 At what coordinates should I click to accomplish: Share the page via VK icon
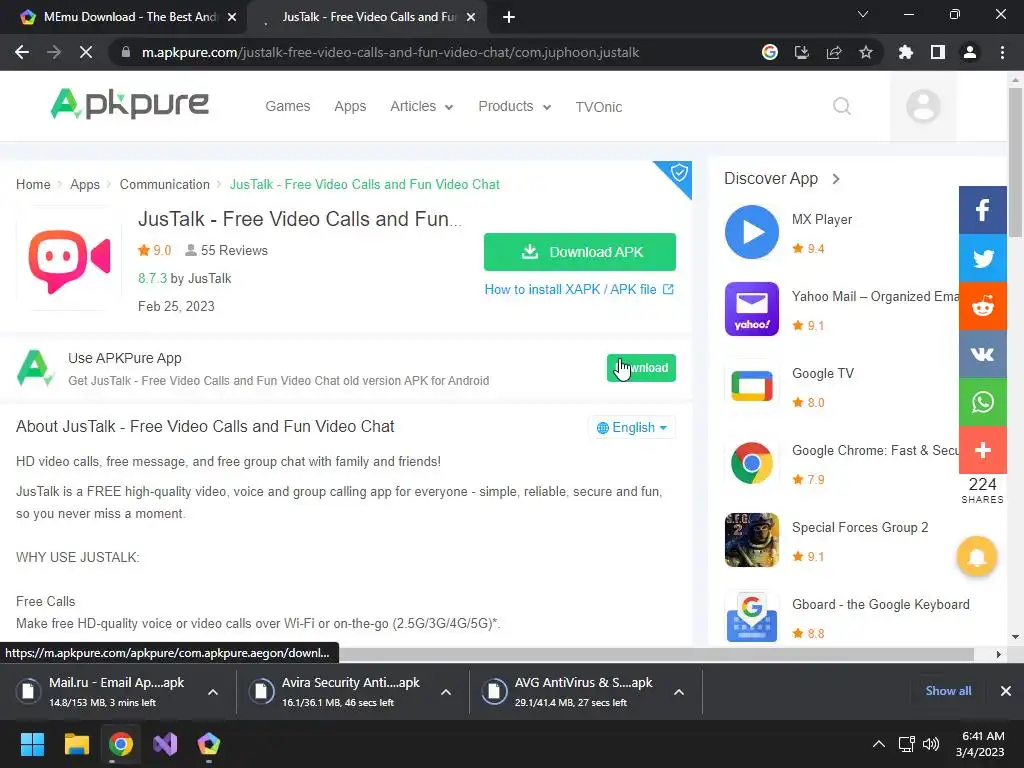pos(982,354)
